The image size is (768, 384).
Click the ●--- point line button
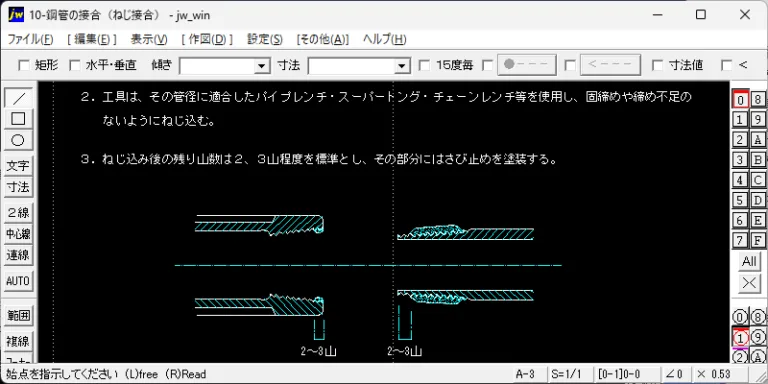pos(527,65)
